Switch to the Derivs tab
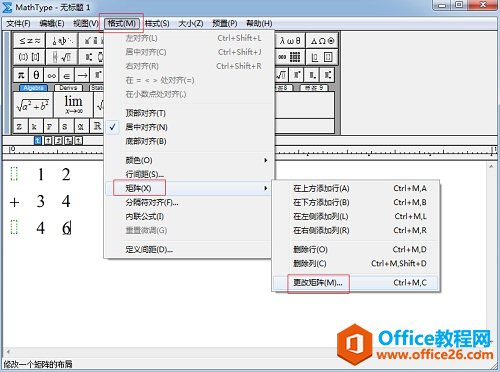The width and height of the screenshot is (500, 372). click(68, 88)
